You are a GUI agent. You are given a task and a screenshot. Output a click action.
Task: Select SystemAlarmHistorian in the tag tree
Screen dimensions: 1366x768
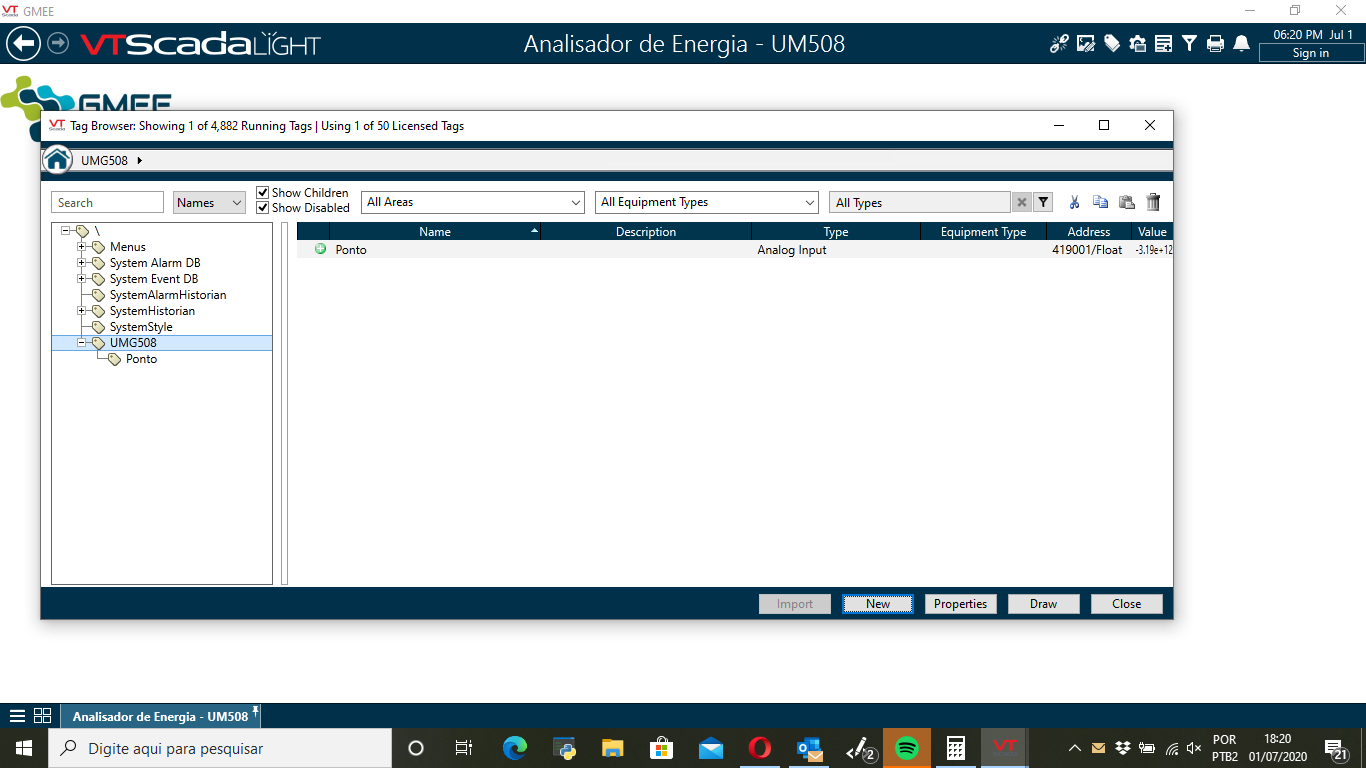168,295
